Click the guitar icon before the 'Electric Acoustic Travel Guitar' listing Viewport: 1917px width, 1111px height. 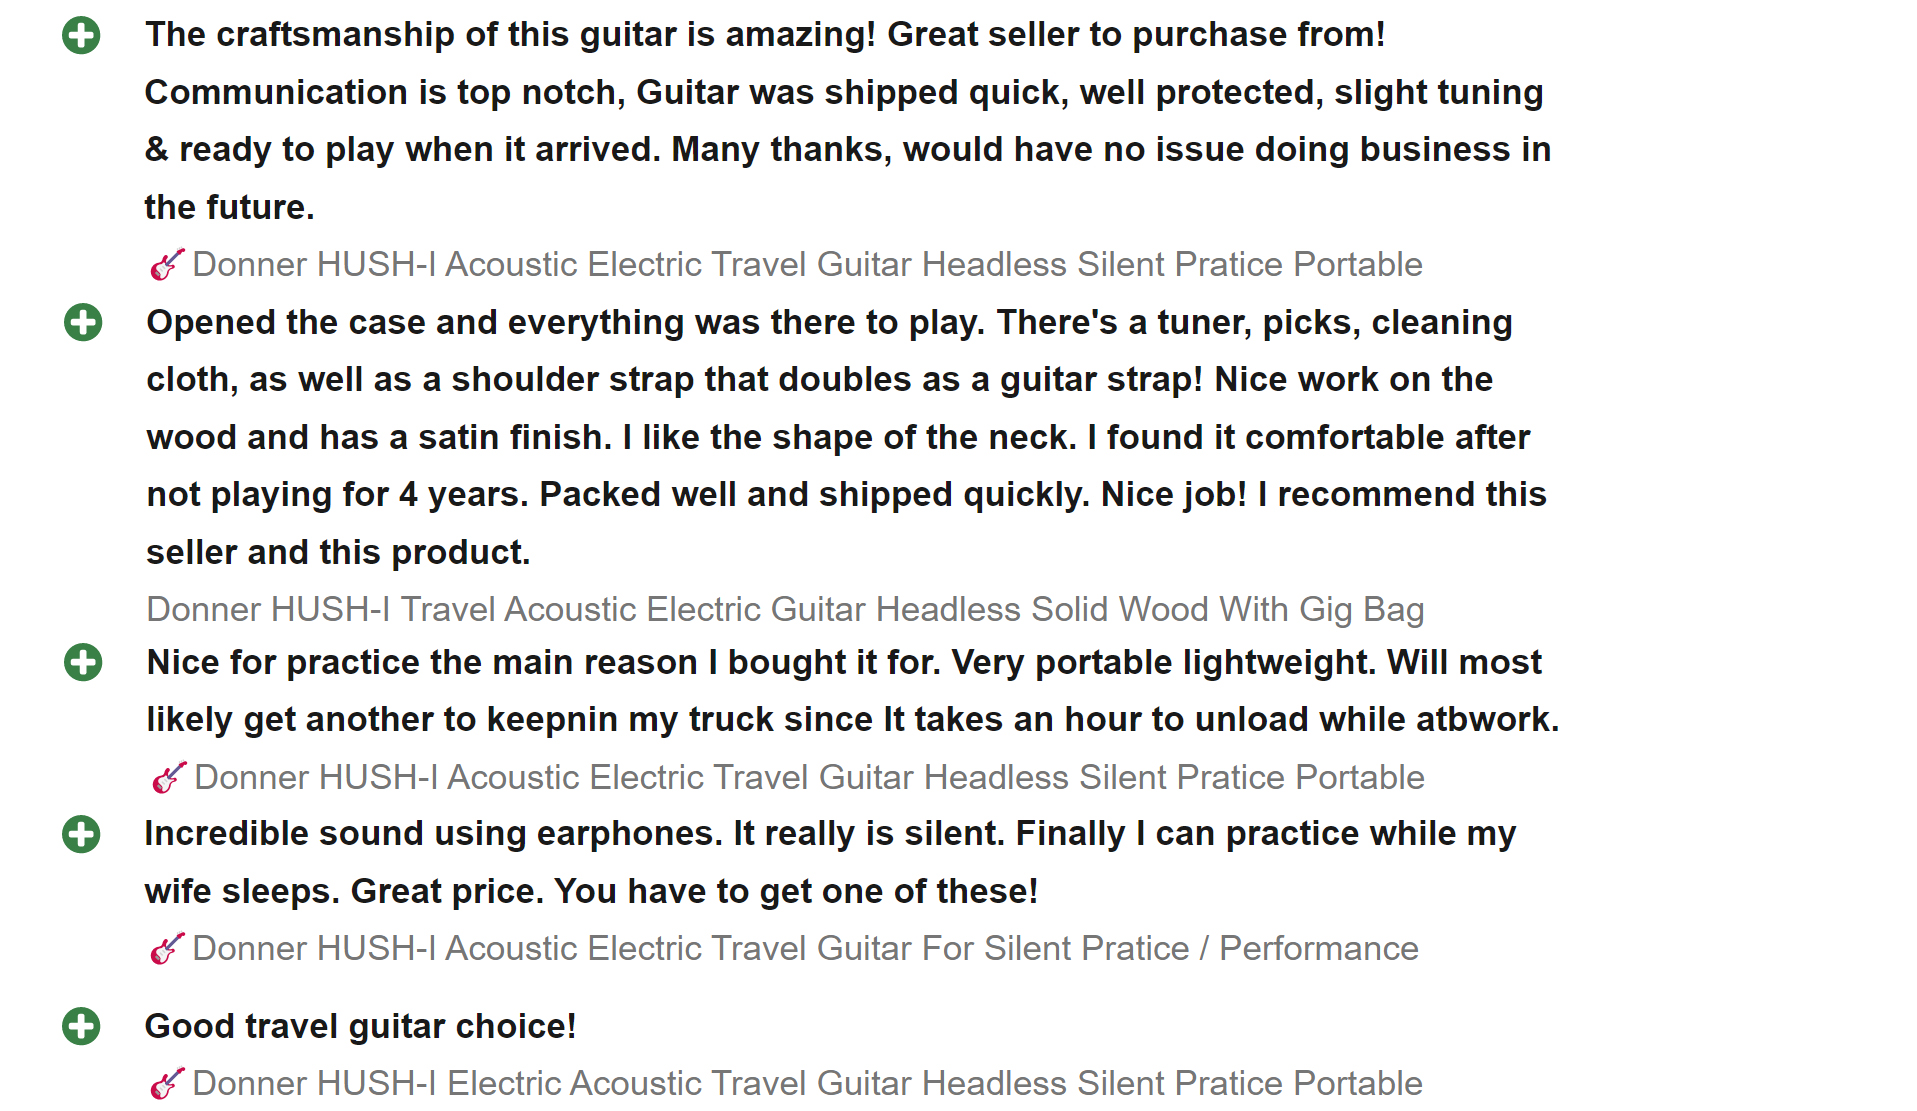(x=166, y=1084)
